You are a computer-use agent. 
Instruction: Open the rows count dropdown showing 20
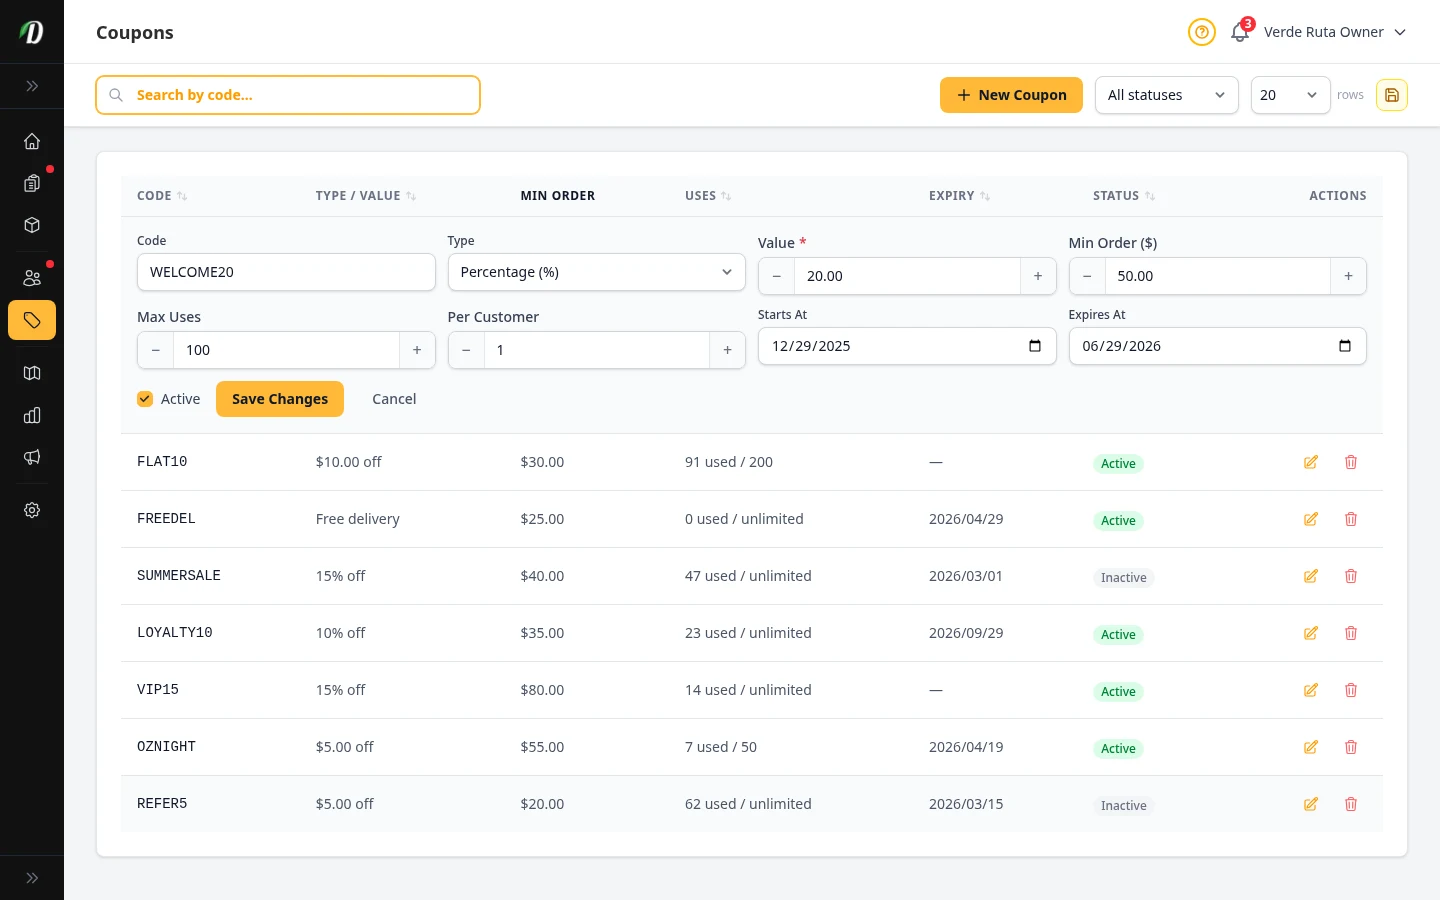pos(1290,95)
